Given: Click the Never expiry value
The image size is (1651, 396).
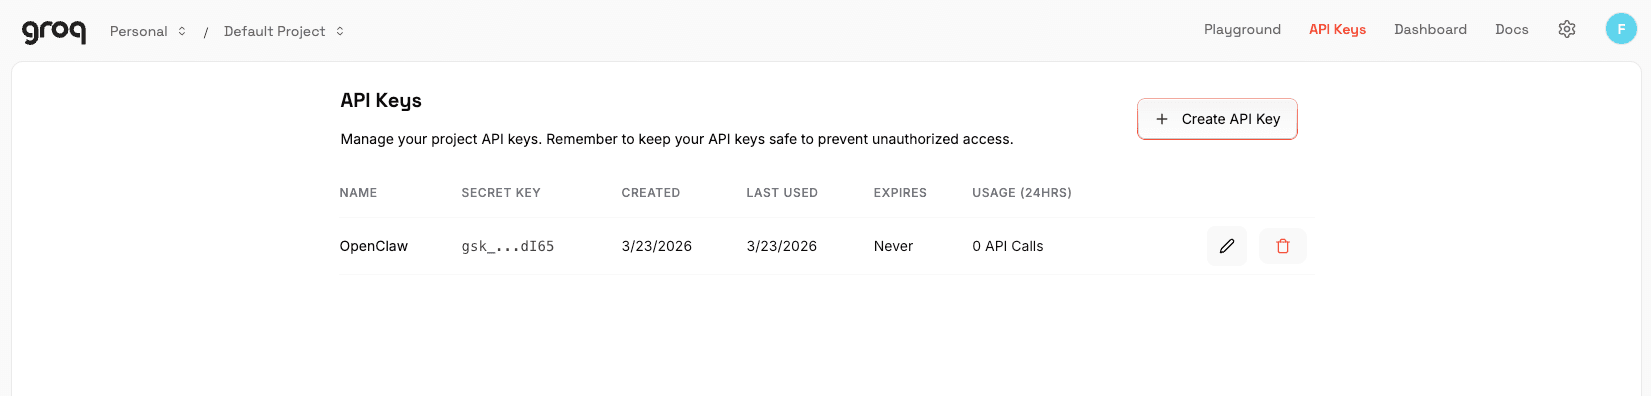Looking at the screenshot, I should 893,246.
